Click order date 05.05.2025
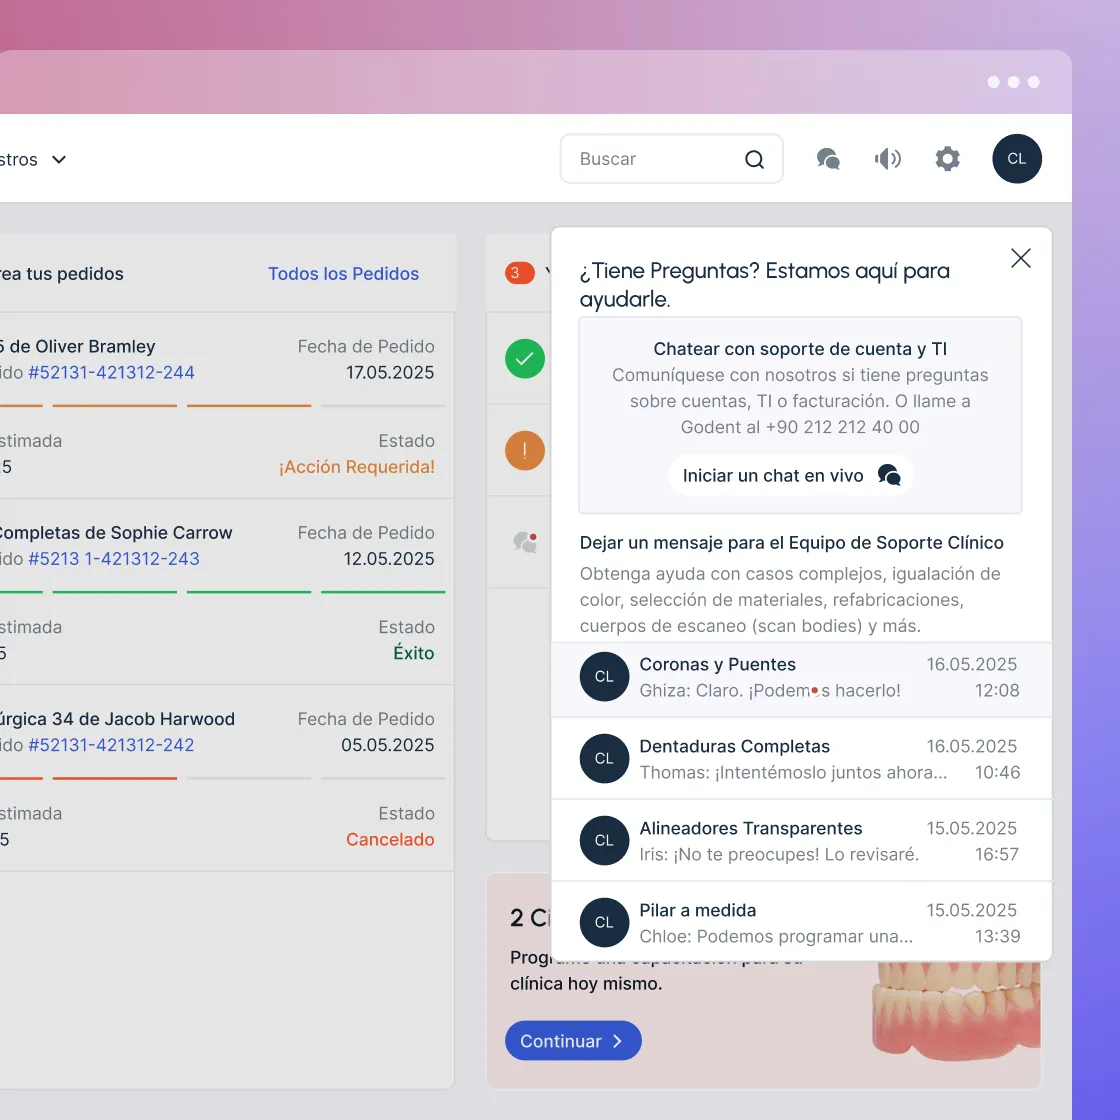The height and width of the screenshot is (1120, 1120). (x=387, y=745)
